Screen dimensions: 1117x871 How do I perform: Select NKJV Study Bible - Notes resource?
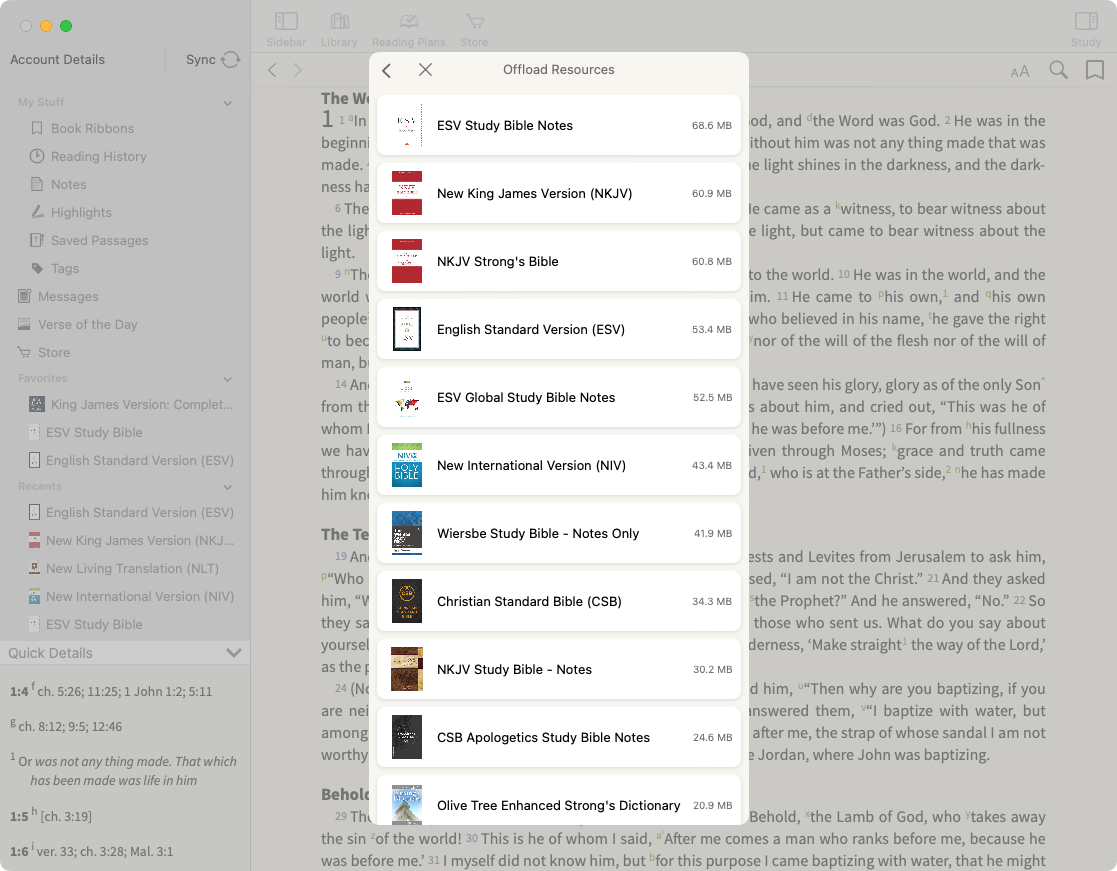tap(558, 669)
